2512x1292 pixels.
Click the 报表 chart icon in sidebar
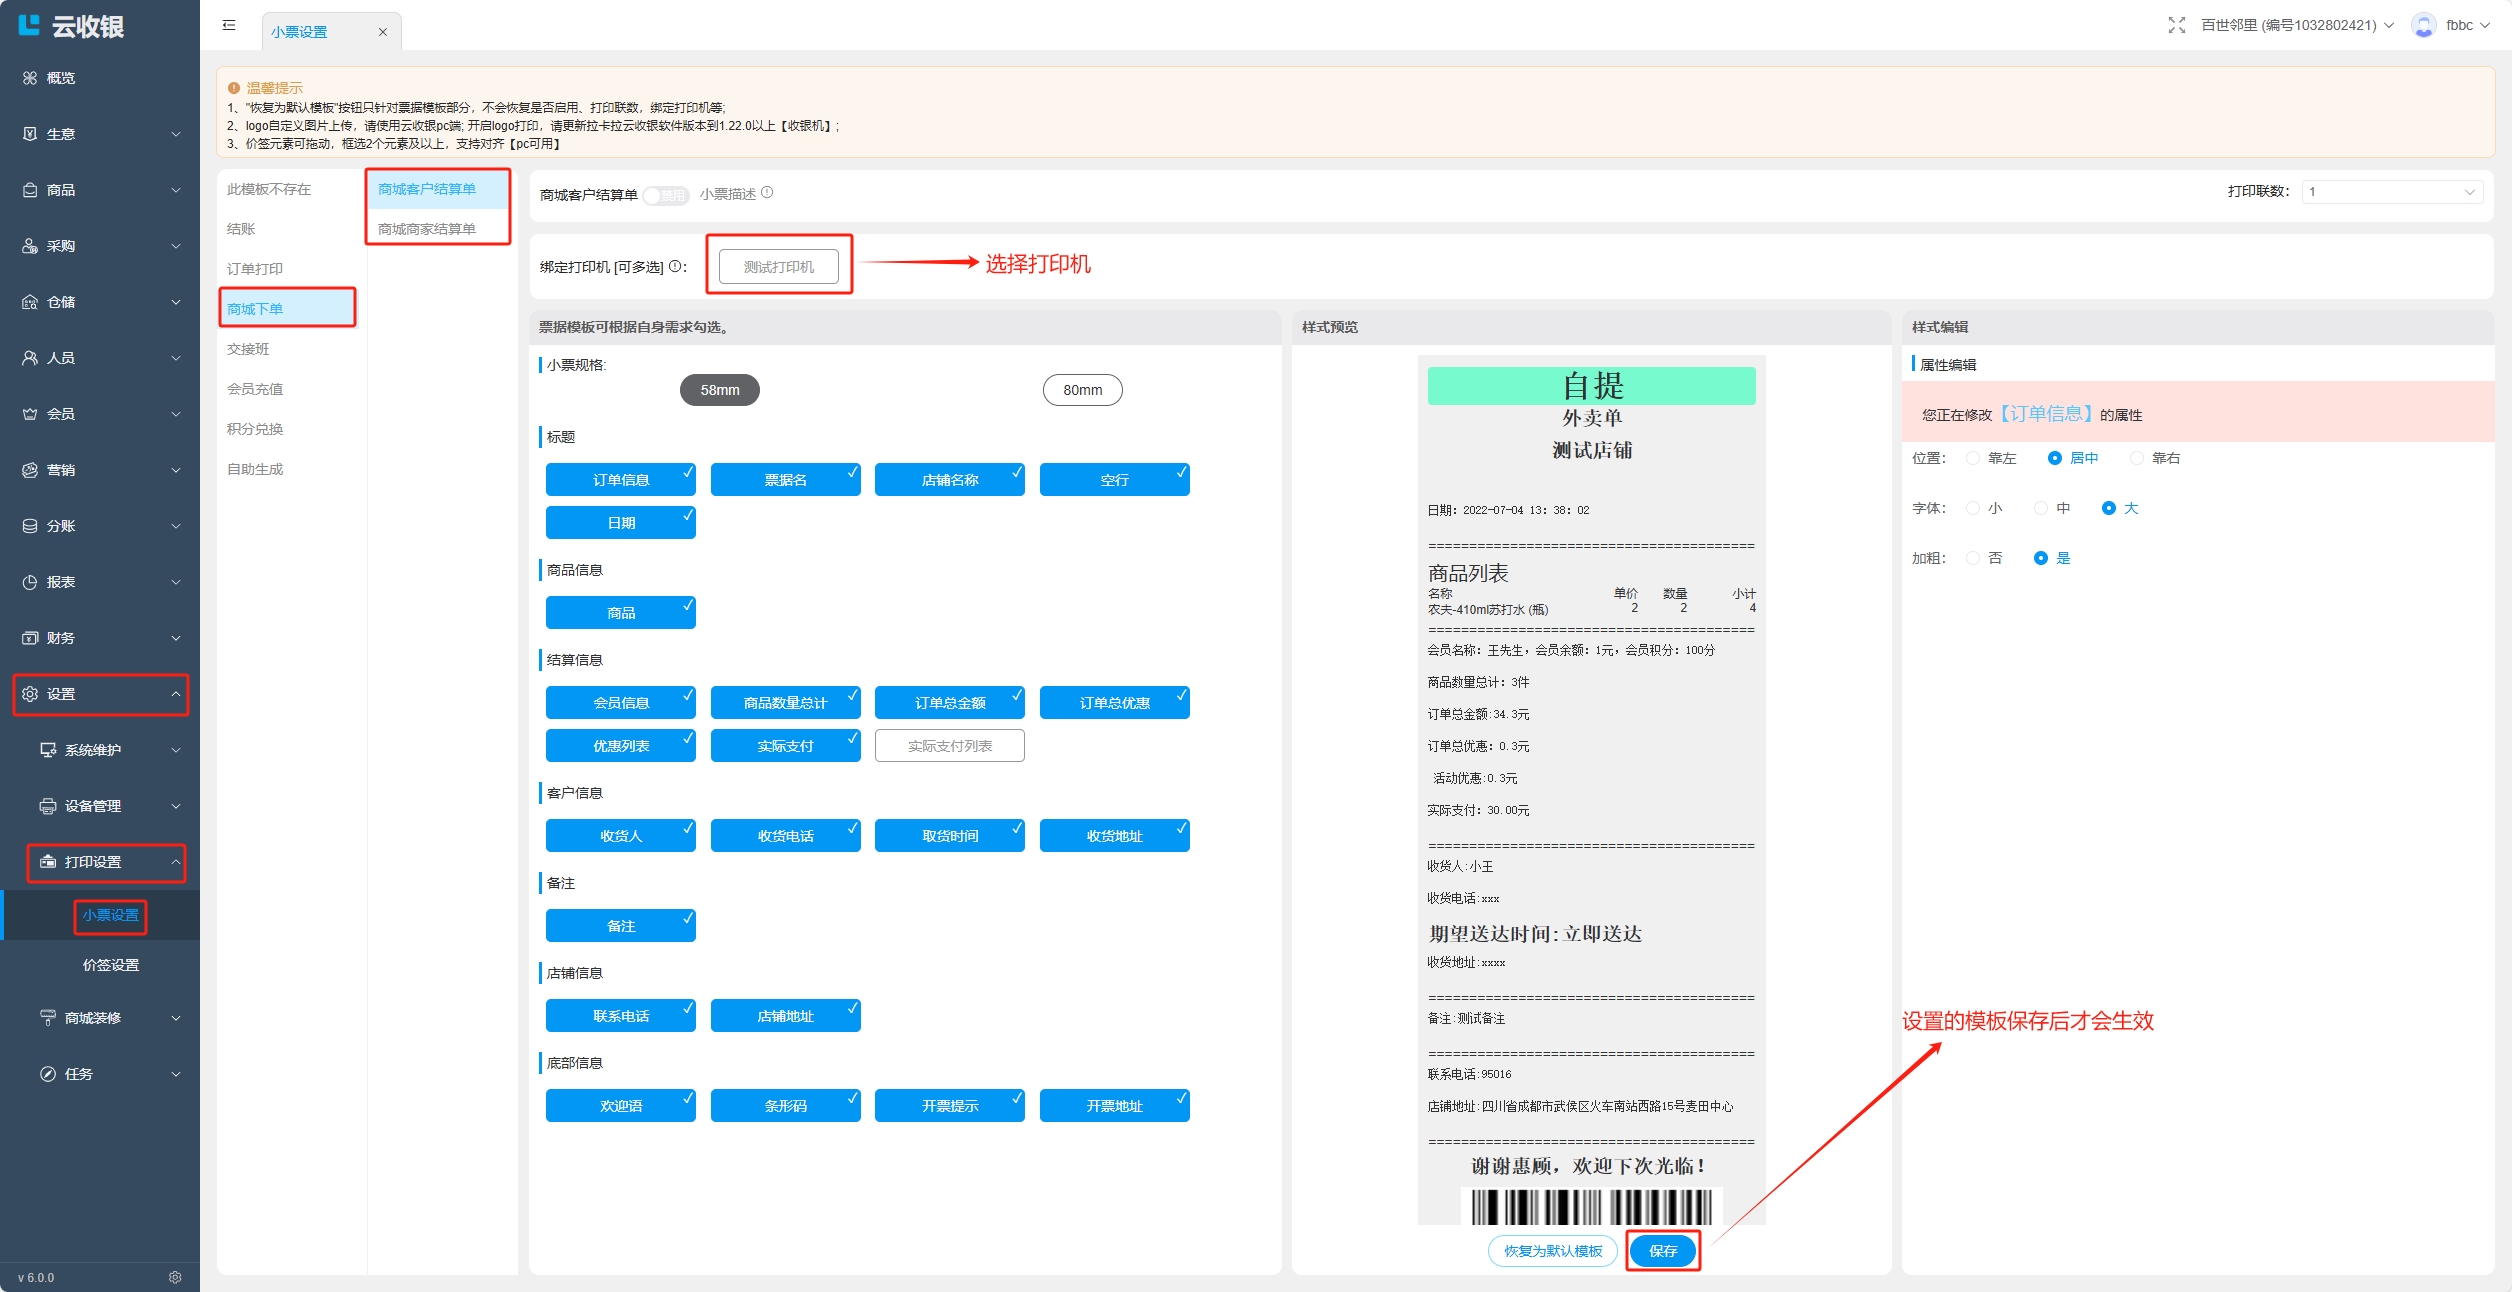[x=30, y=582]
